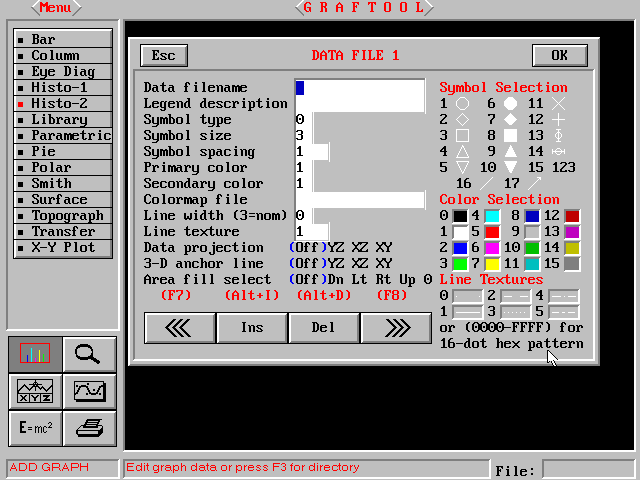Choose X-Y Plot graph type
This screenshot has height=480, width=640.
click(x=63, y=247)
